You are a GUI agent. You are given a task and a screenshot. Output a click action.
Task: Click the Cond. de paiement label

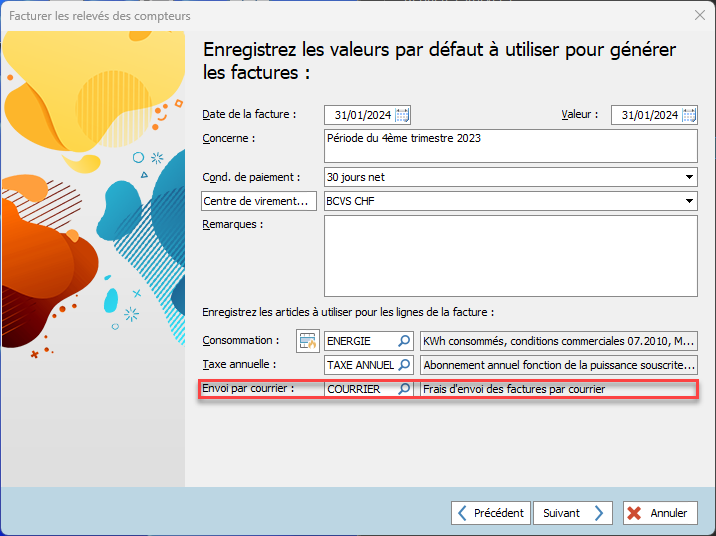[251, 177]
